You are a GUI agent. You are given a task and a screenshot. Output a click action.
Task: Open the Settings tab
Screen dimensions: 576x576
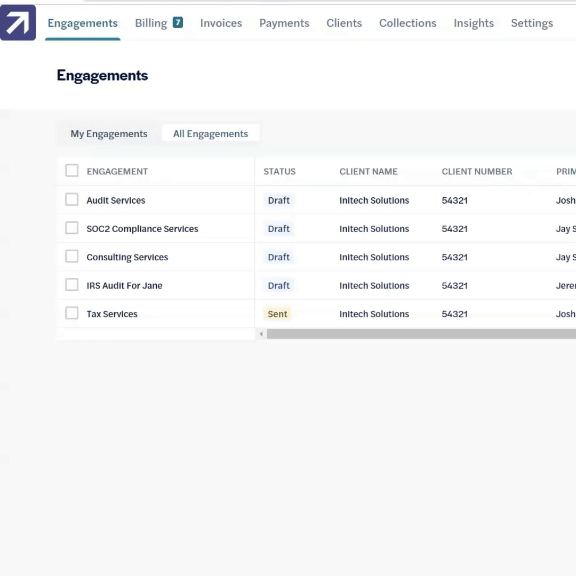tap(532, 23)
